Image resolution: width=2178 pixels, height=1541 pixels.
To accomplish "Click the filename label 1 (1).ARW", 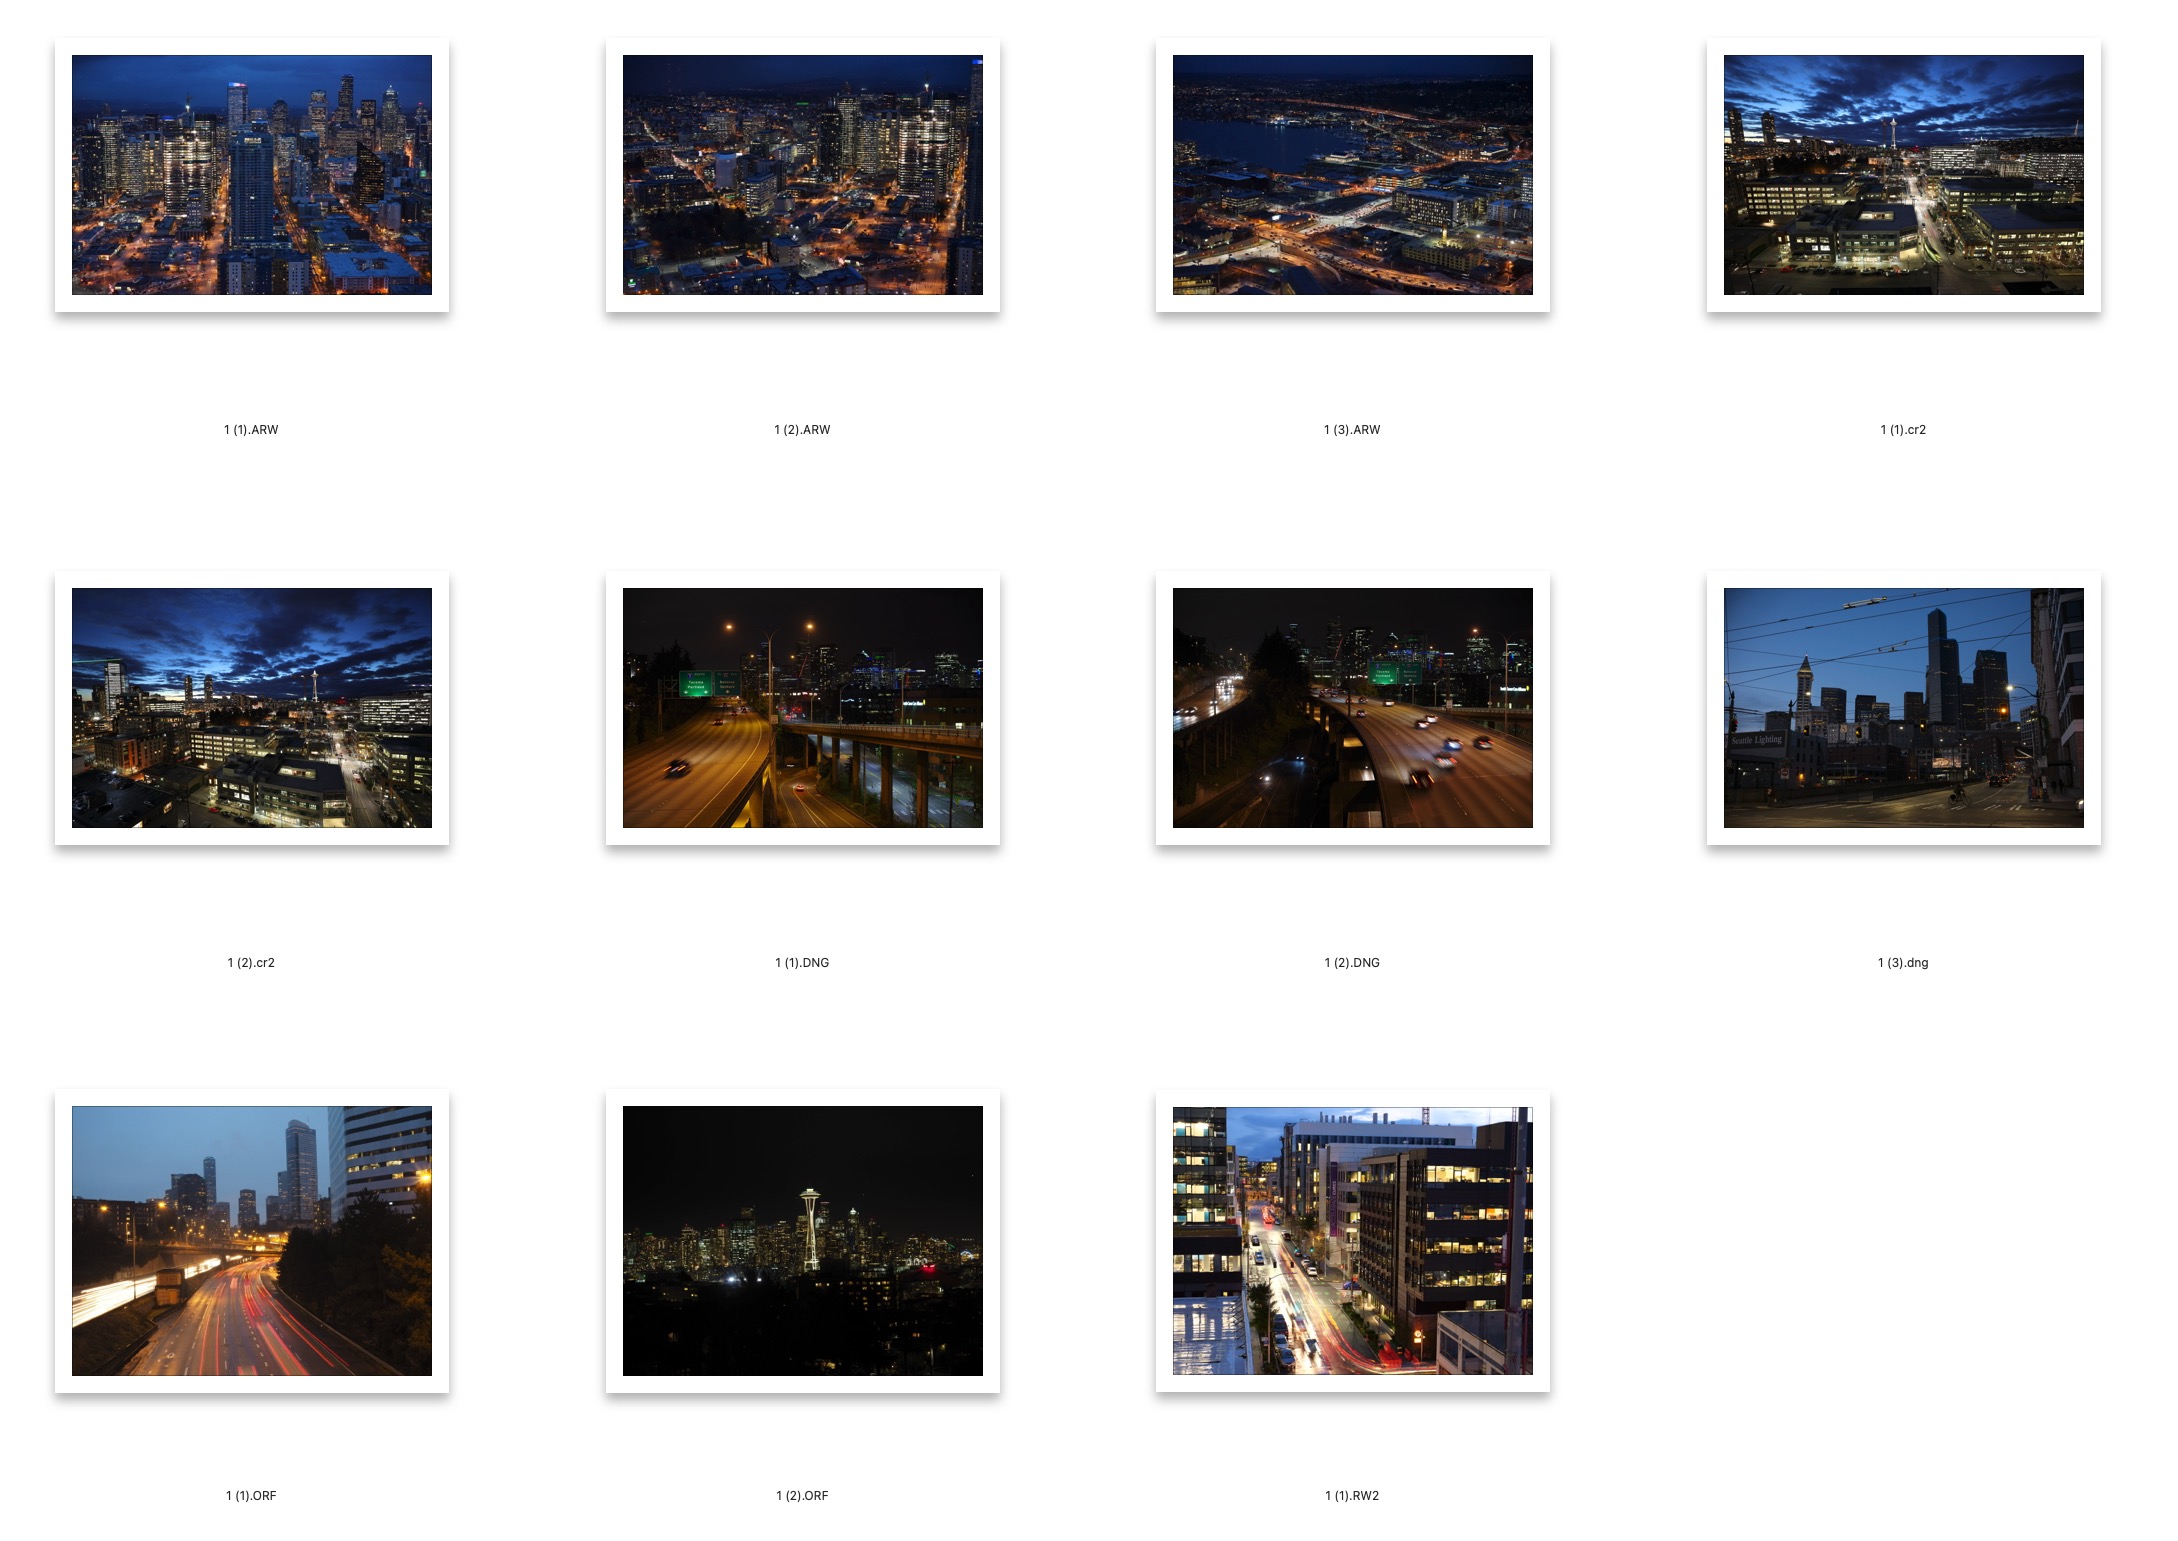I will [x=251, y=430].
